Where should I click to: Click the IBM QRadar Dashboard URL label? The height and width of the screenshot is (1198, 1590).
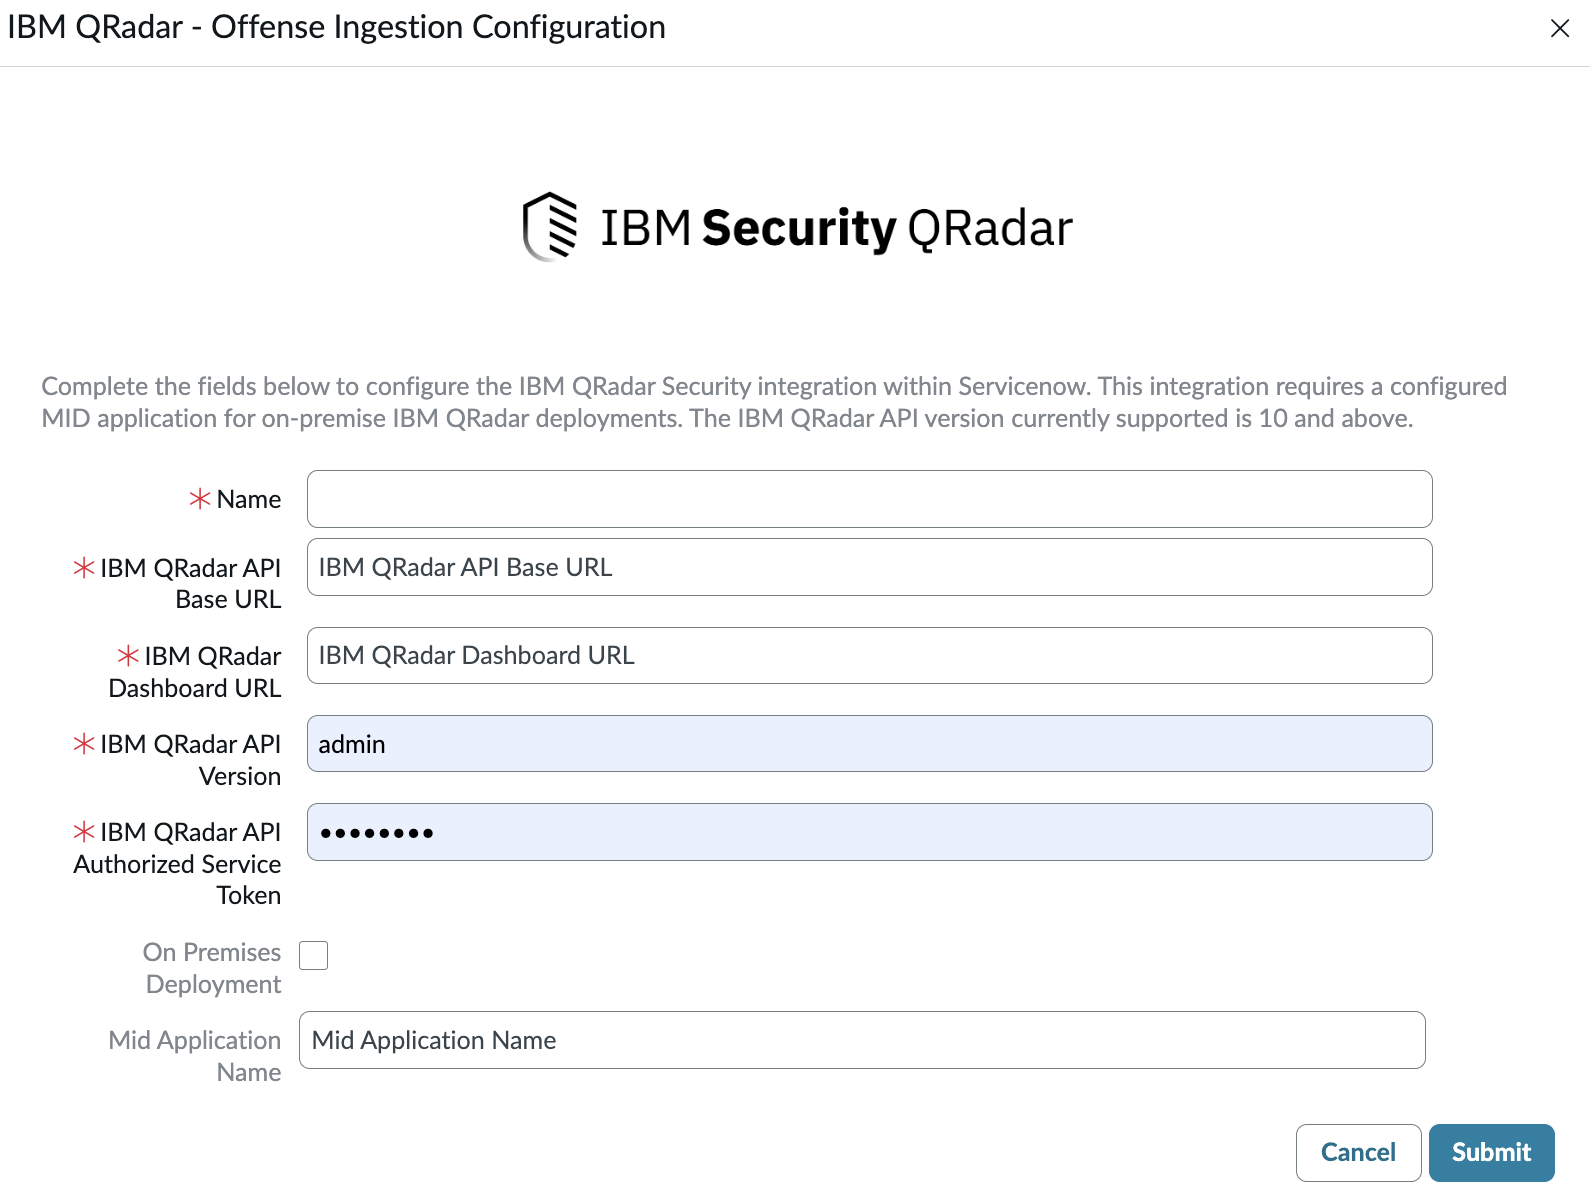tap(195, 672)
